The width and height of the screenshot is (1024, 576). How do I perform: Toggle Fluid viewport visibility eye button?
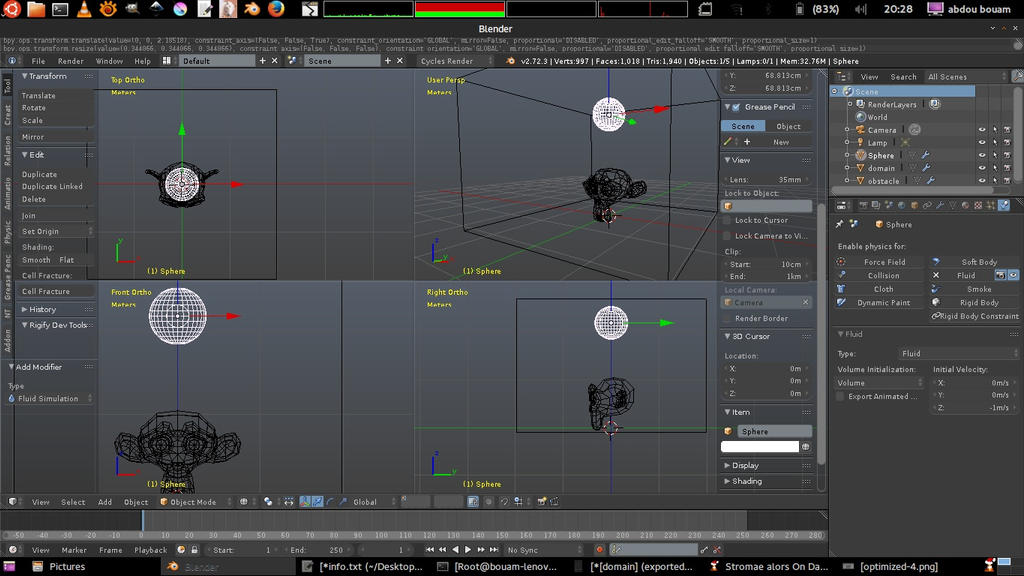[x=1012, y=276]
